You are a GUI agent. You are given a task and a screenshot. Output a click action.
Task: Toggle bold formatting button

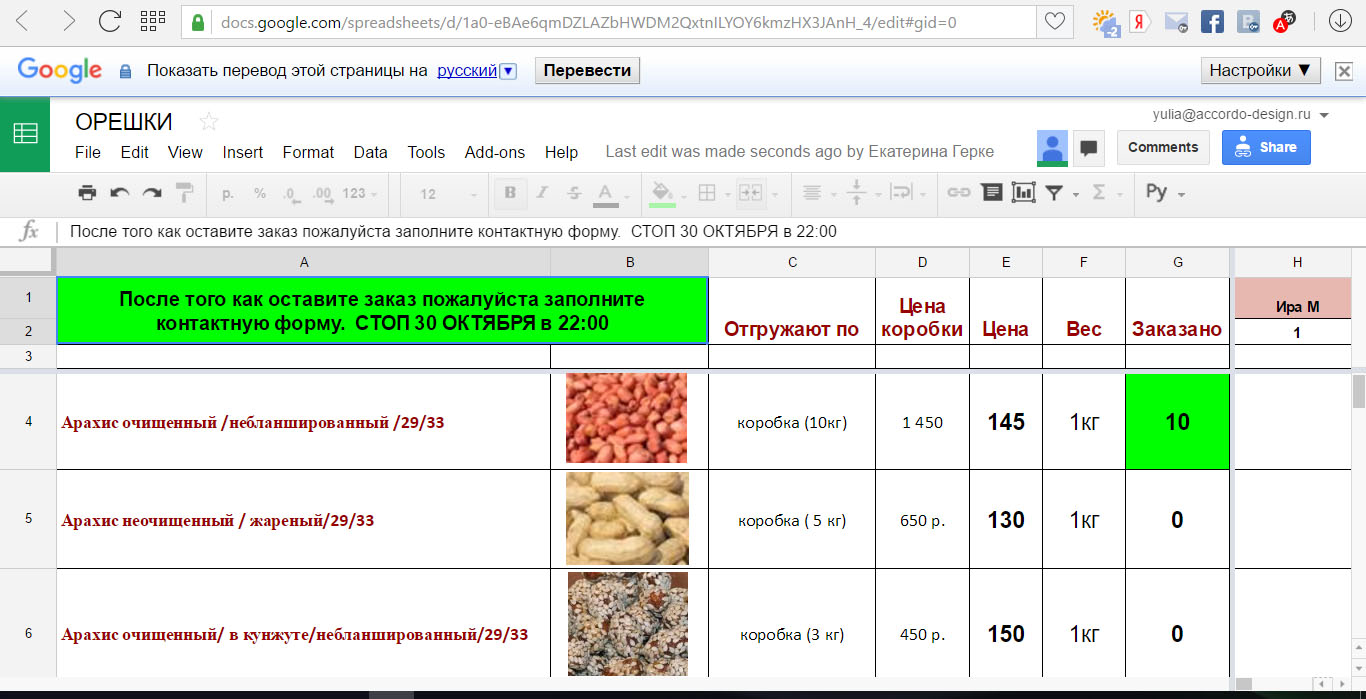510,193
